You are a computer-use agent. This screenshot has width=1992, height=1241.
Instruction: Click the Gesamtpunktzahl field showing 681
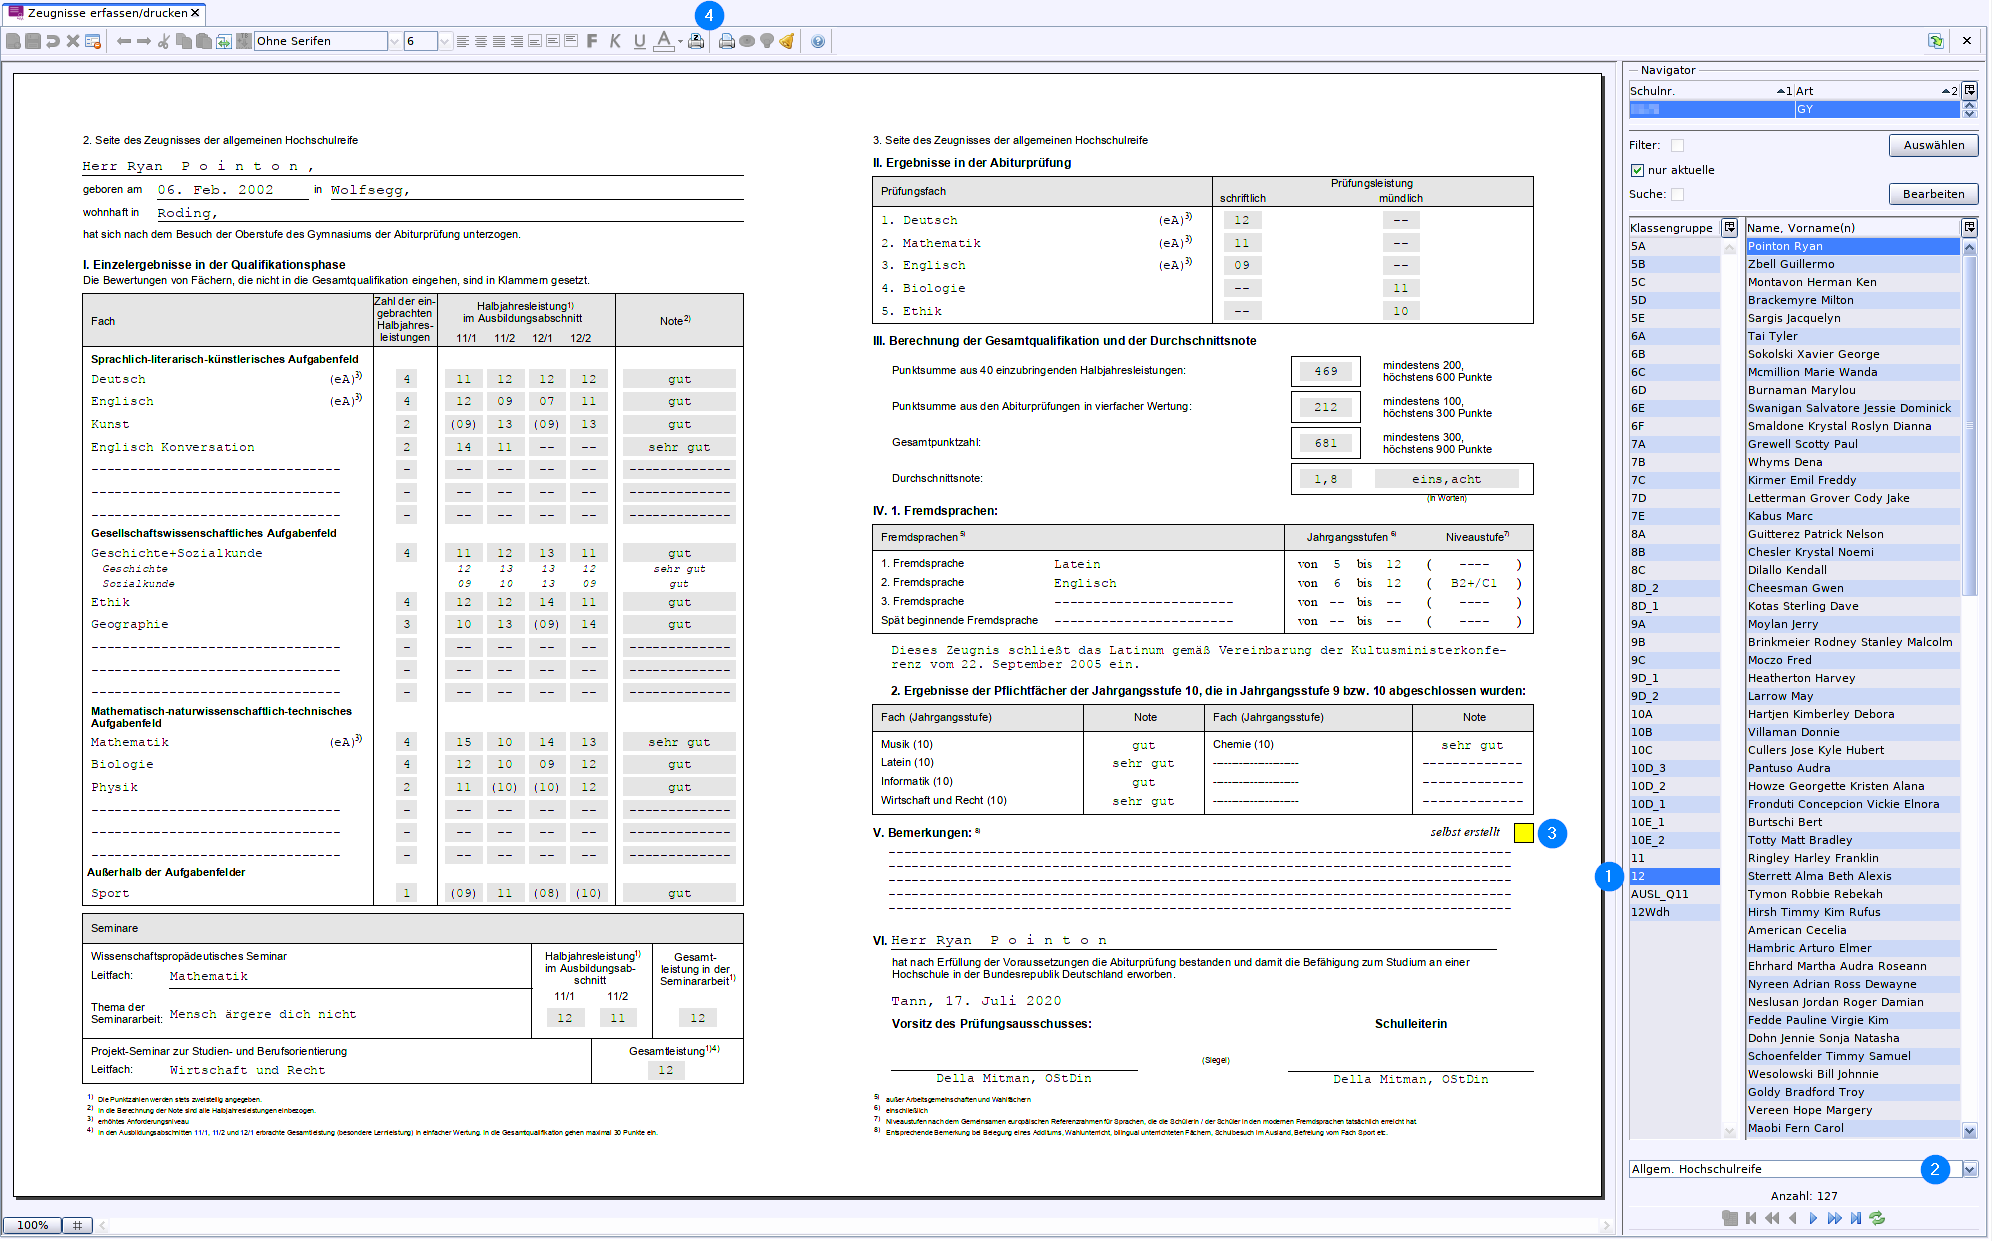1325,443
